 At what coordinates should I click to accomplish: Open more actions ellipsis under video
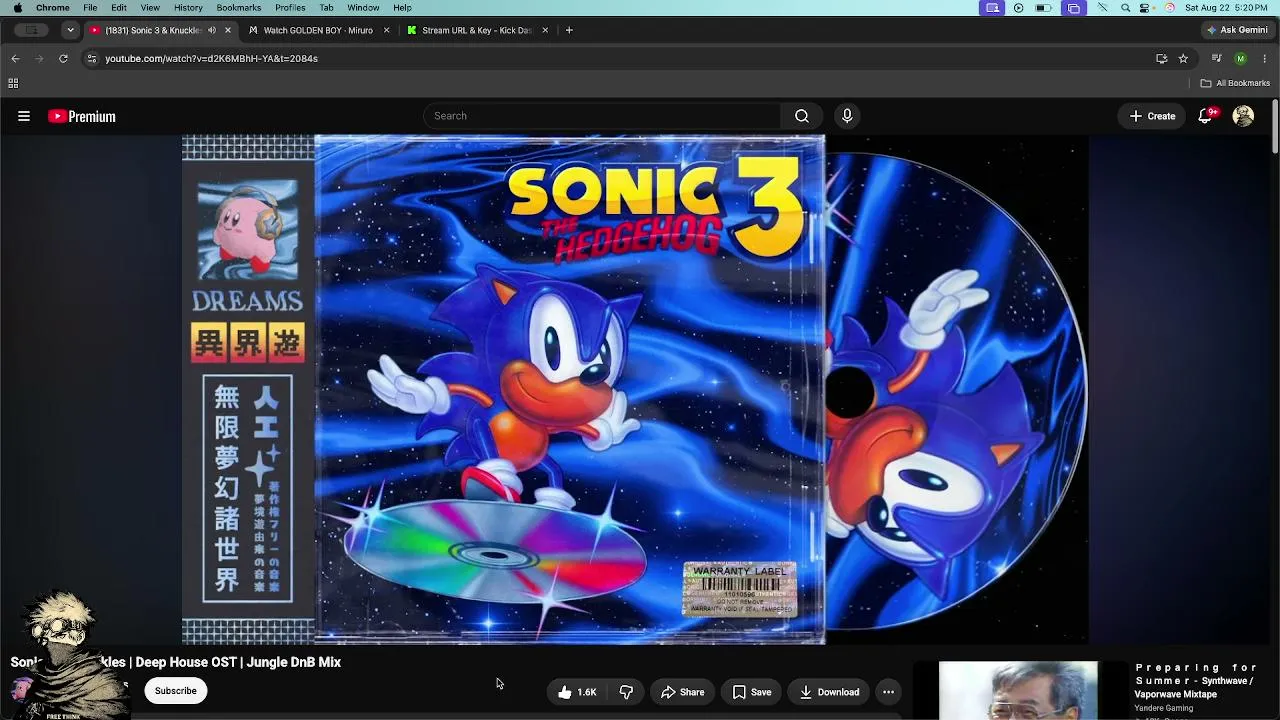click(888, 692)
